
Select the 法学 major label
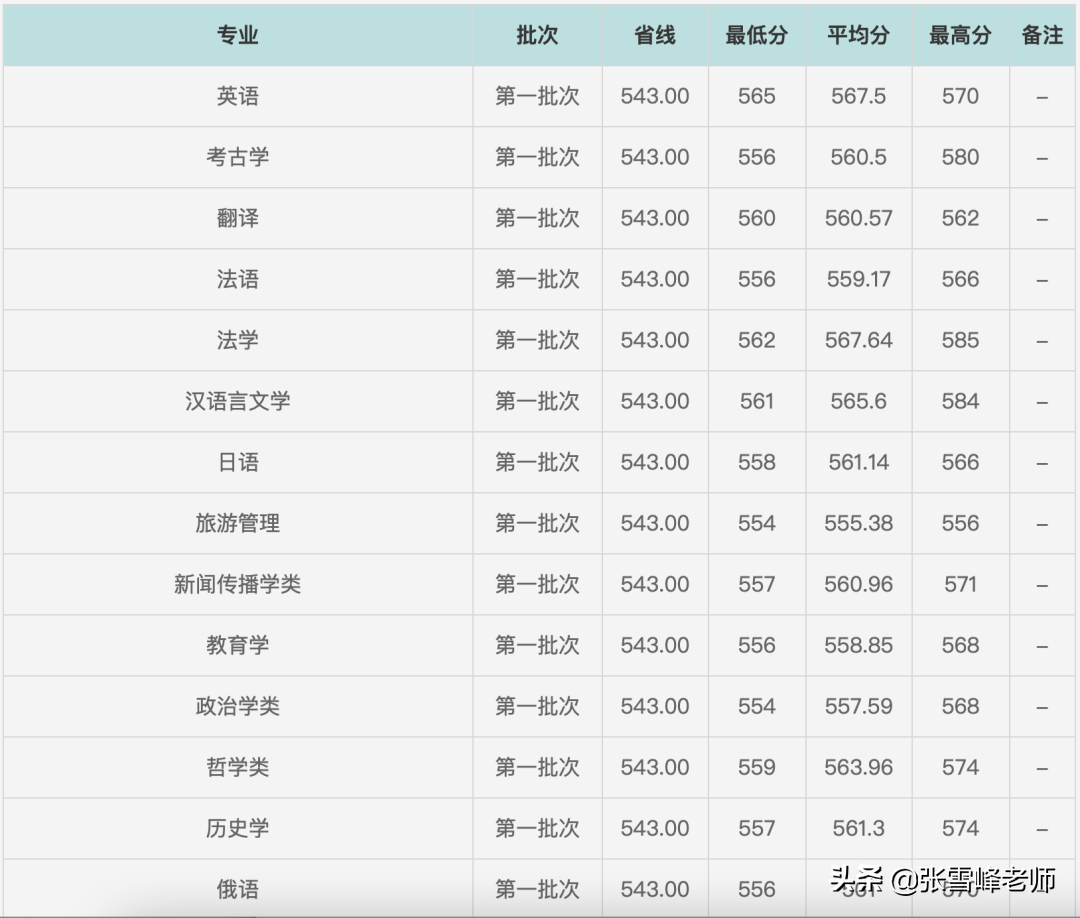(x=236, y=340)
